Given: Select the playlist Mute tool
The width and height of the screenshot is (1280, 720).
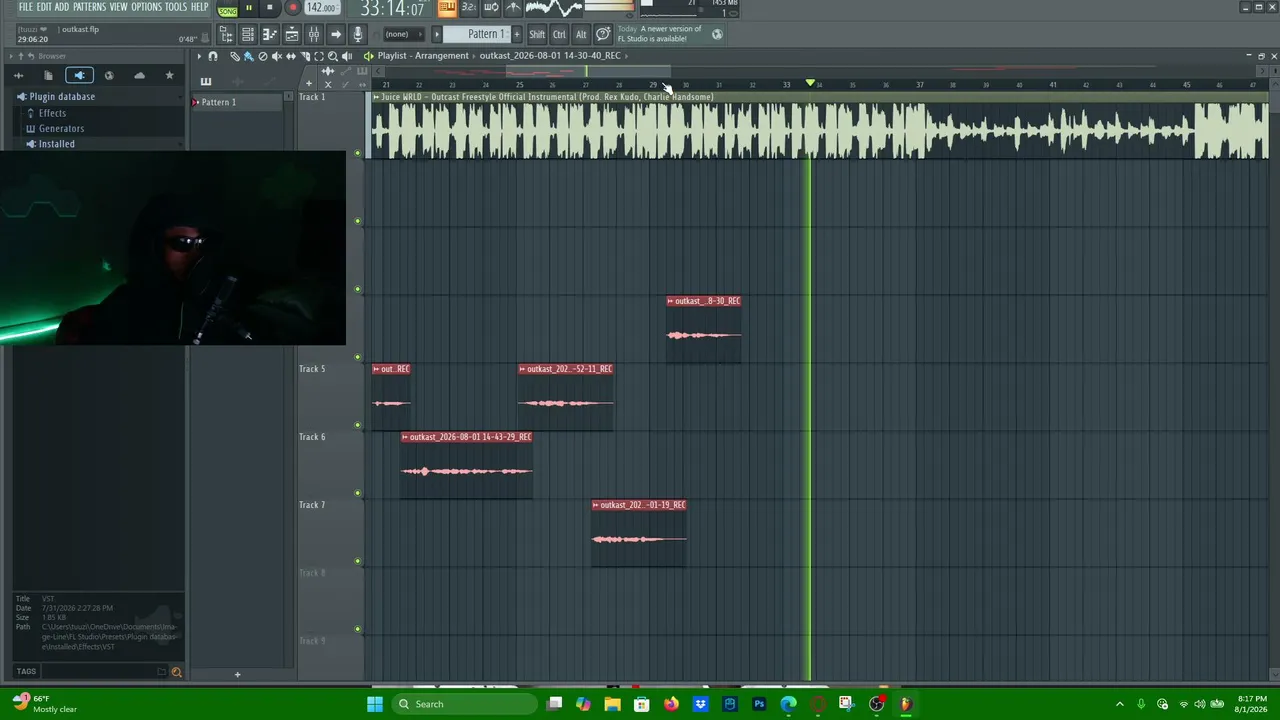Looking at the screenshot, I should pos(277,56).
